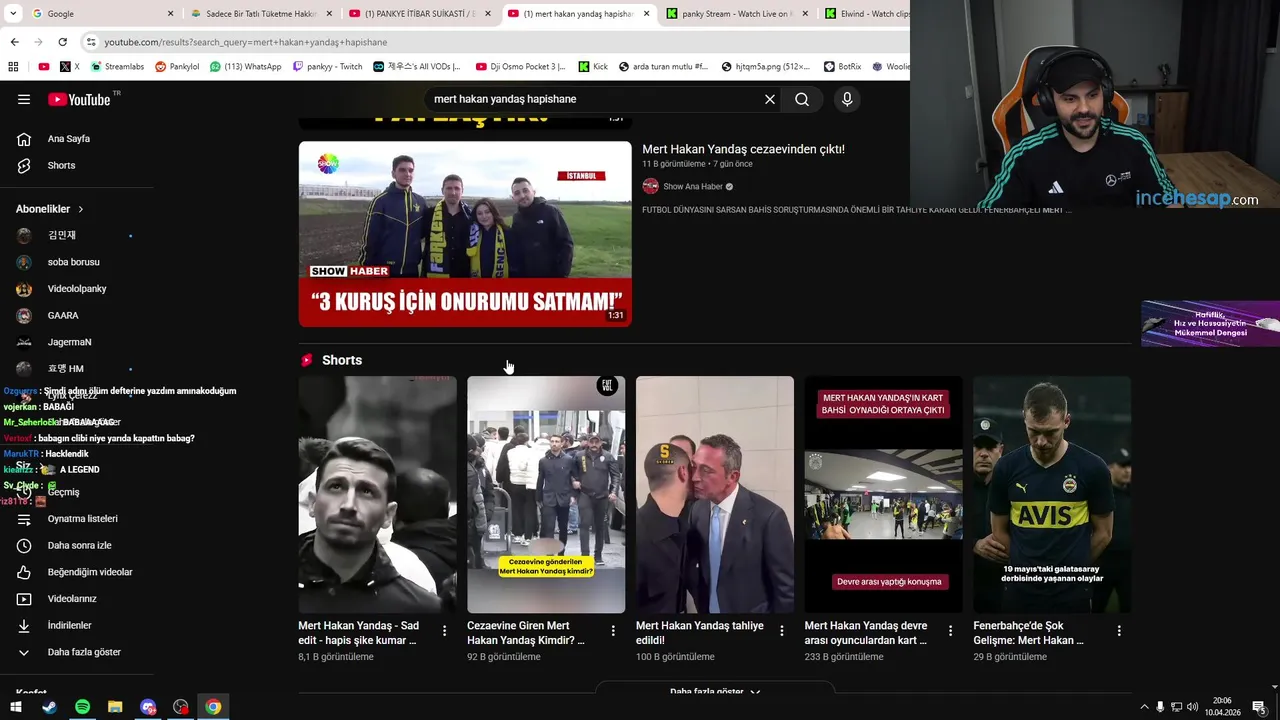
Task: Open soba borusu subscription
Action: click(x=73, y=262)
